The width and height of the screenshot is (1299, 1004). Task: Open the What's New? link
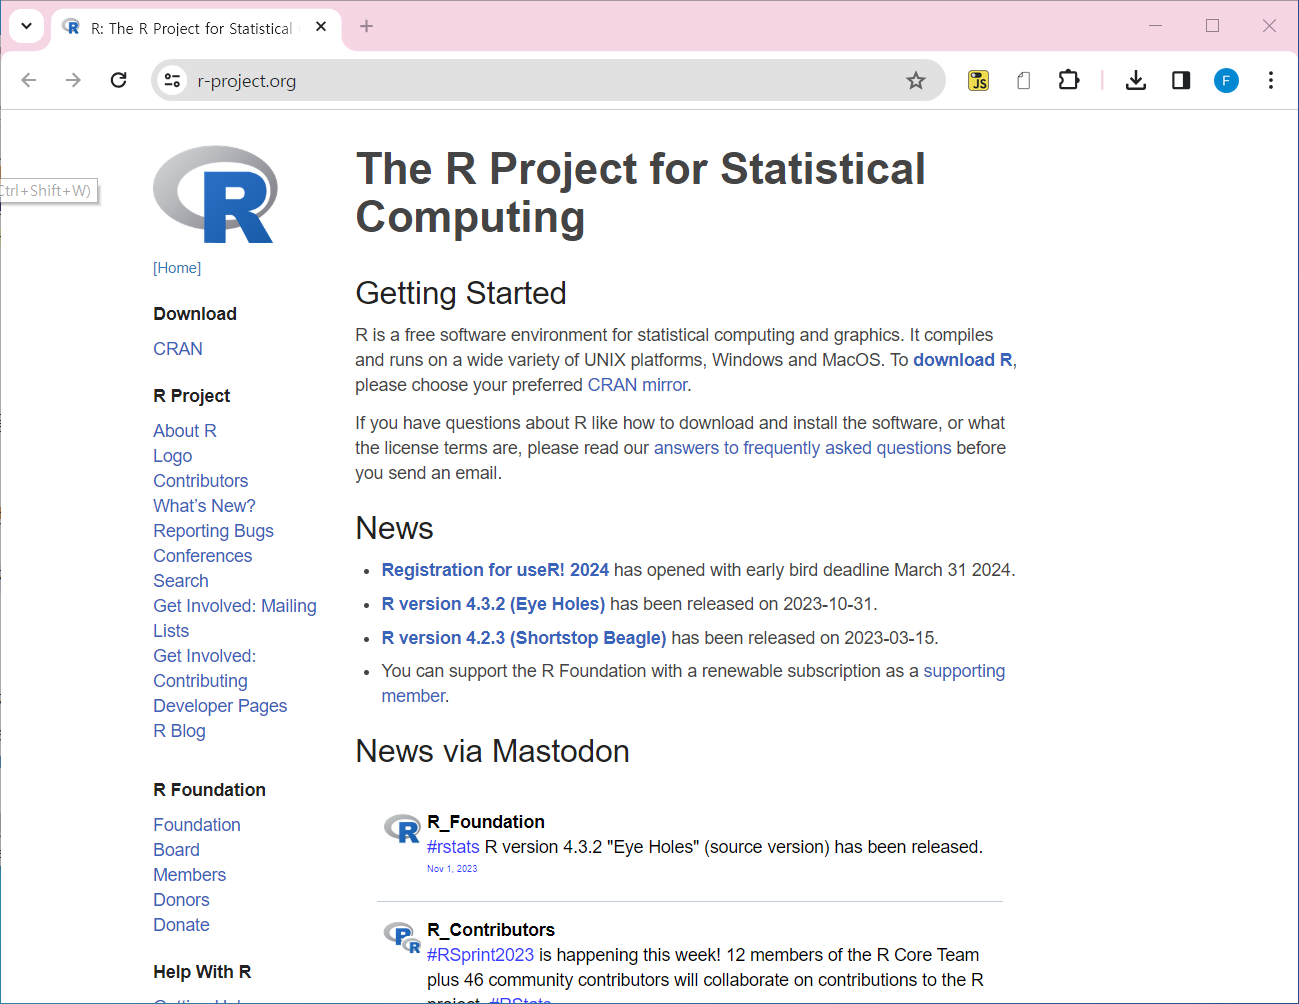tap(204, 506)
